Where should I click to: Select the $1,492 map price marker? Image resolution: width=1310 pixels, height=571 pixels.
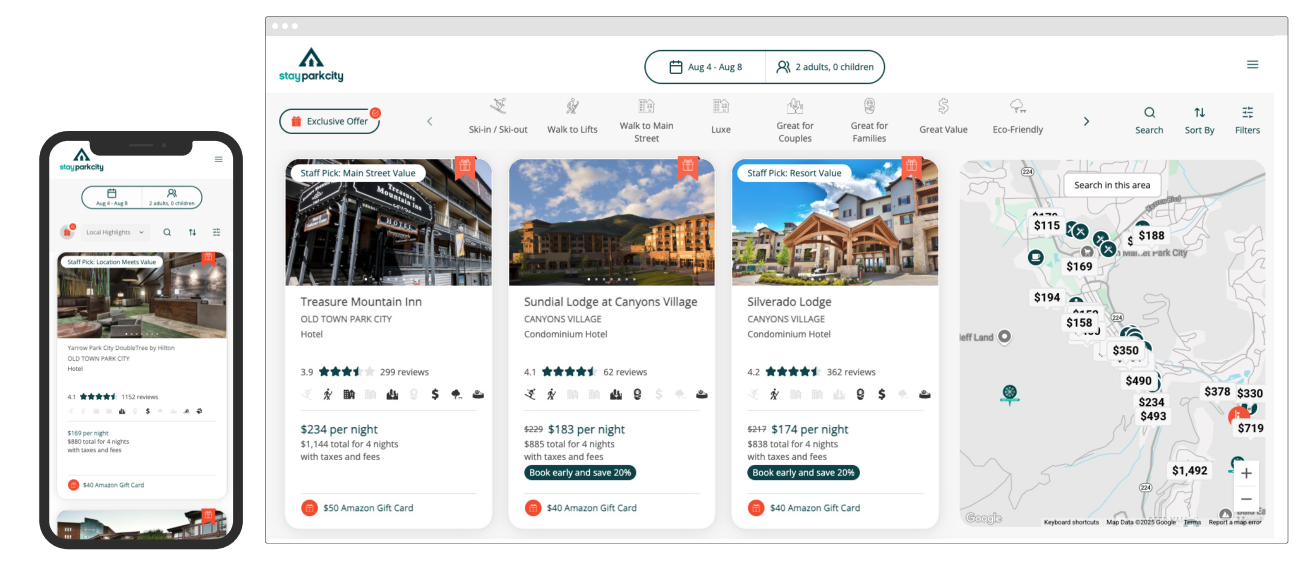pos(1190,471)
